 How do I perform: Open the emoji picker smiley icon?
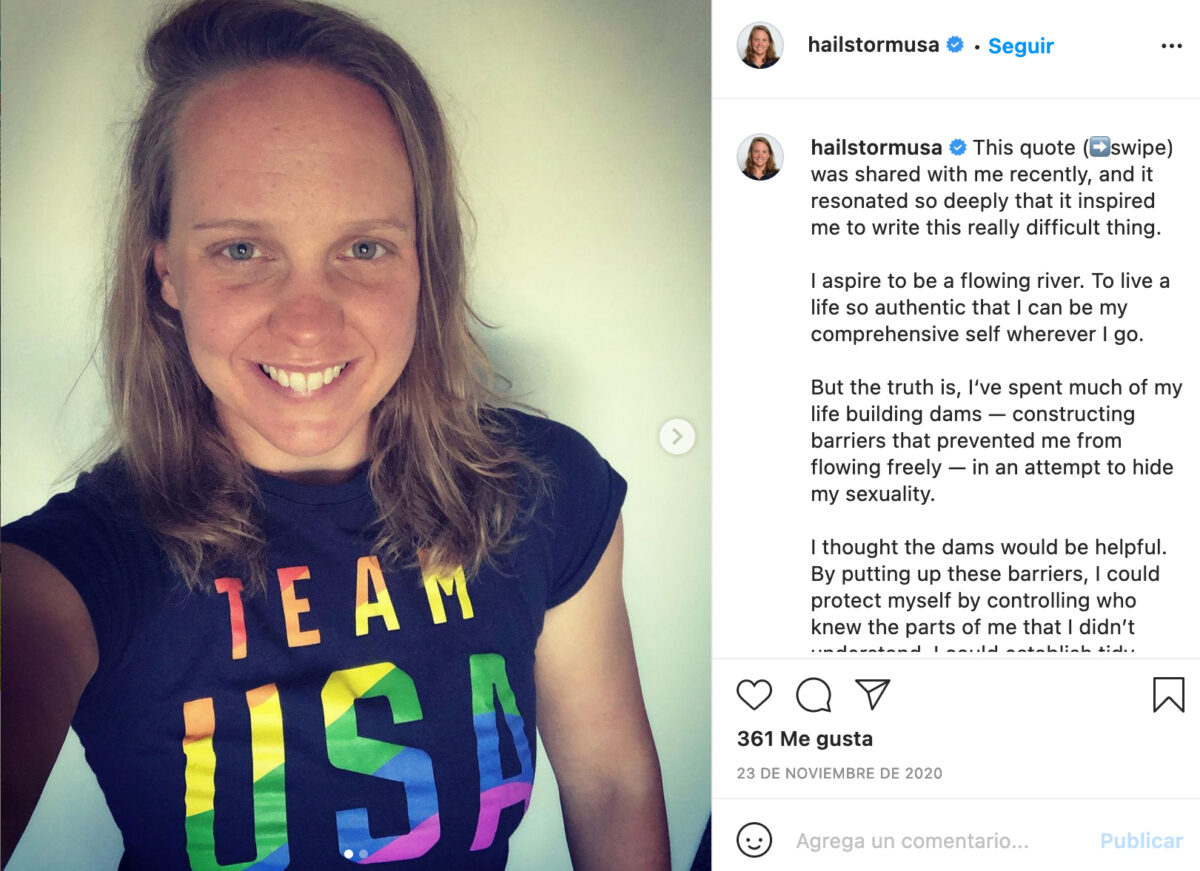[x=754, y=840]
